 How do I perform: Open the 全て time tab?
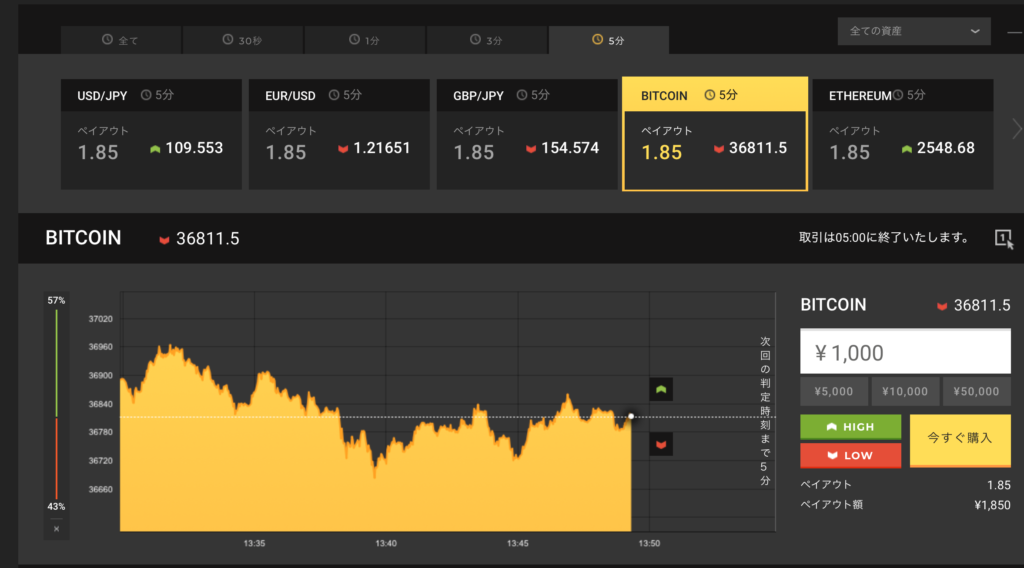120,40
